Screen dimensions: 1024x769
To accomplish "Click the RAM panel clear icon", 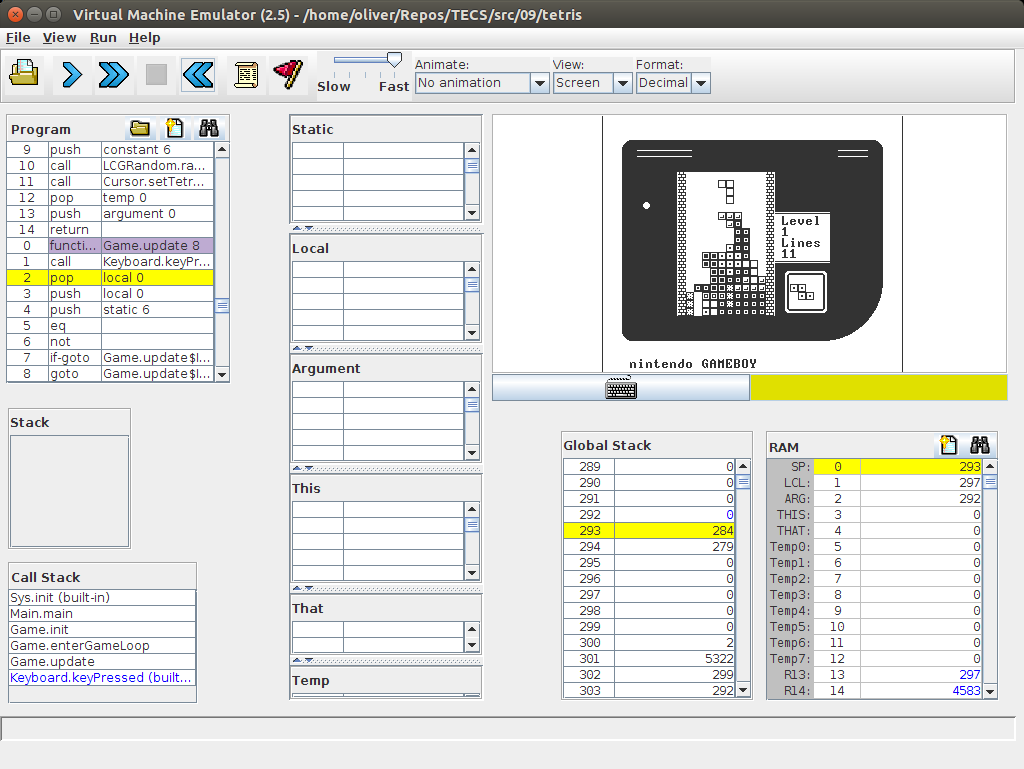I will [x=948, y=445].
